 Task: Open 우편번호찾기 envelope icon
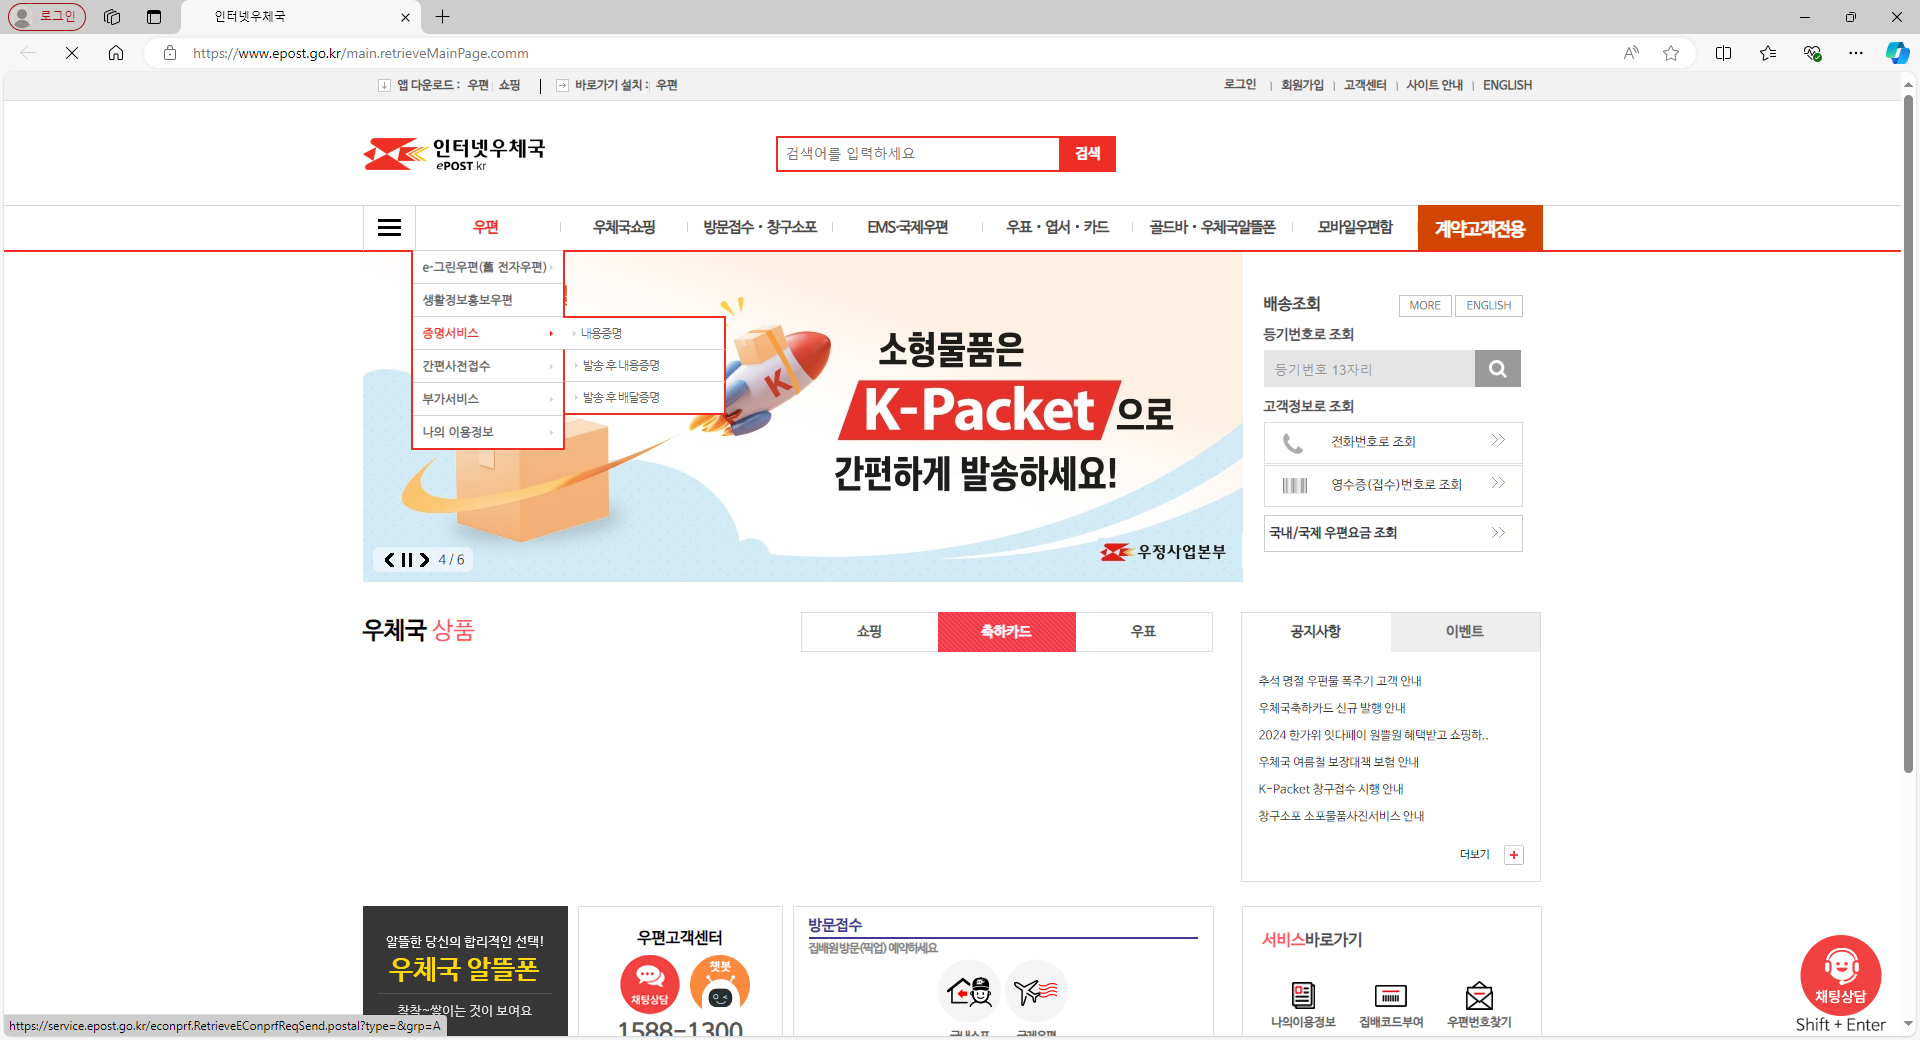point(1479,996)
